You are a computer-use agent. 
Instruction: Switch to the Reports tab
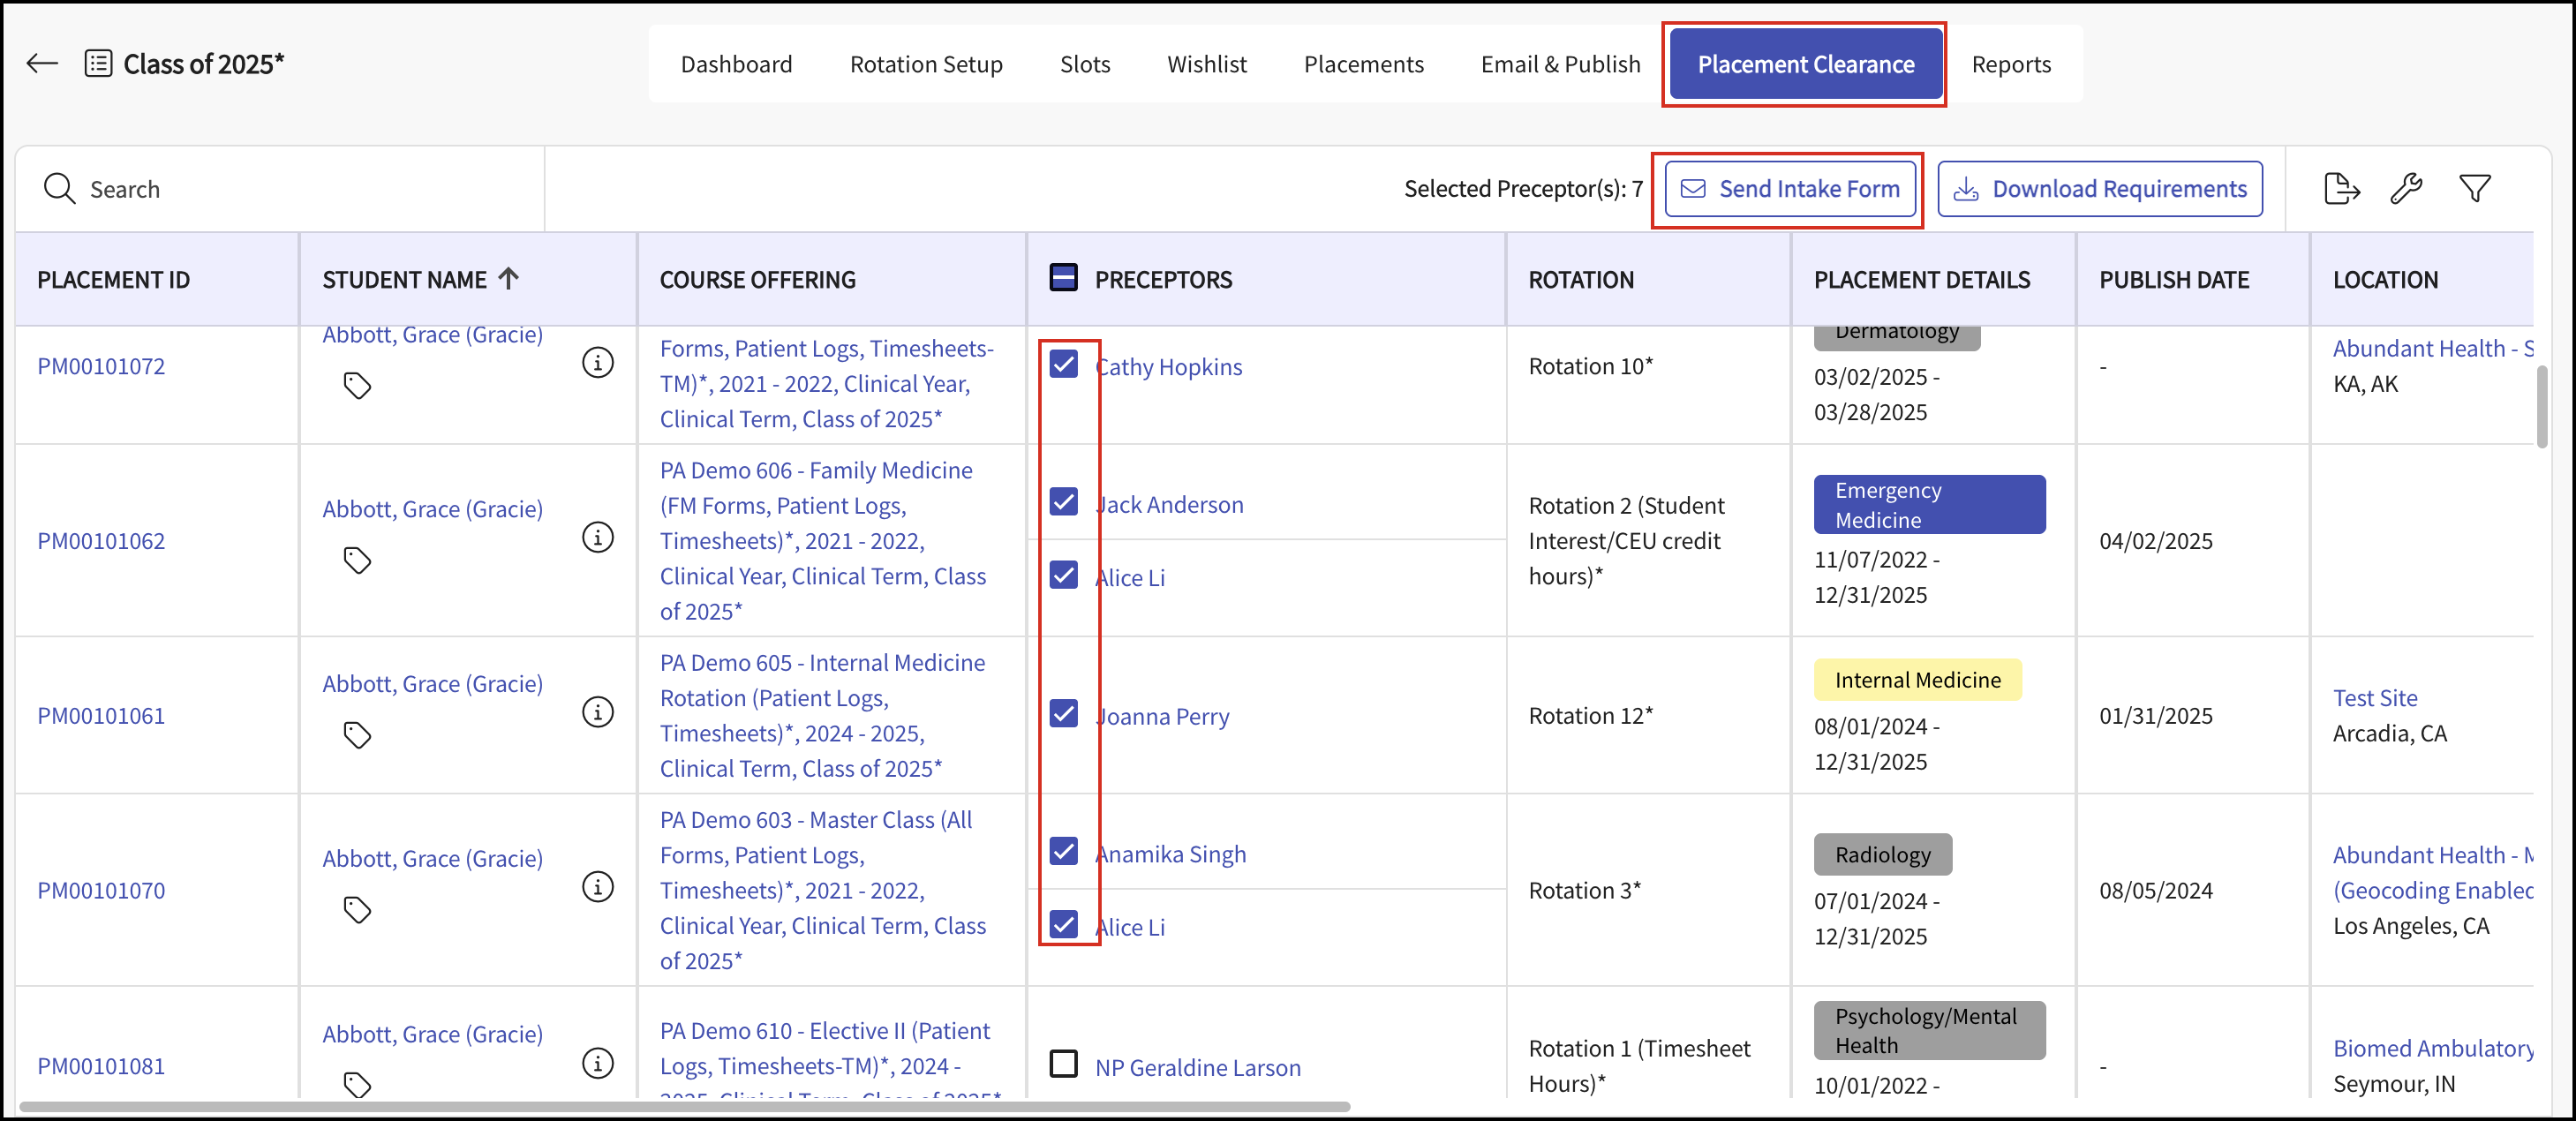[2010, 65]
